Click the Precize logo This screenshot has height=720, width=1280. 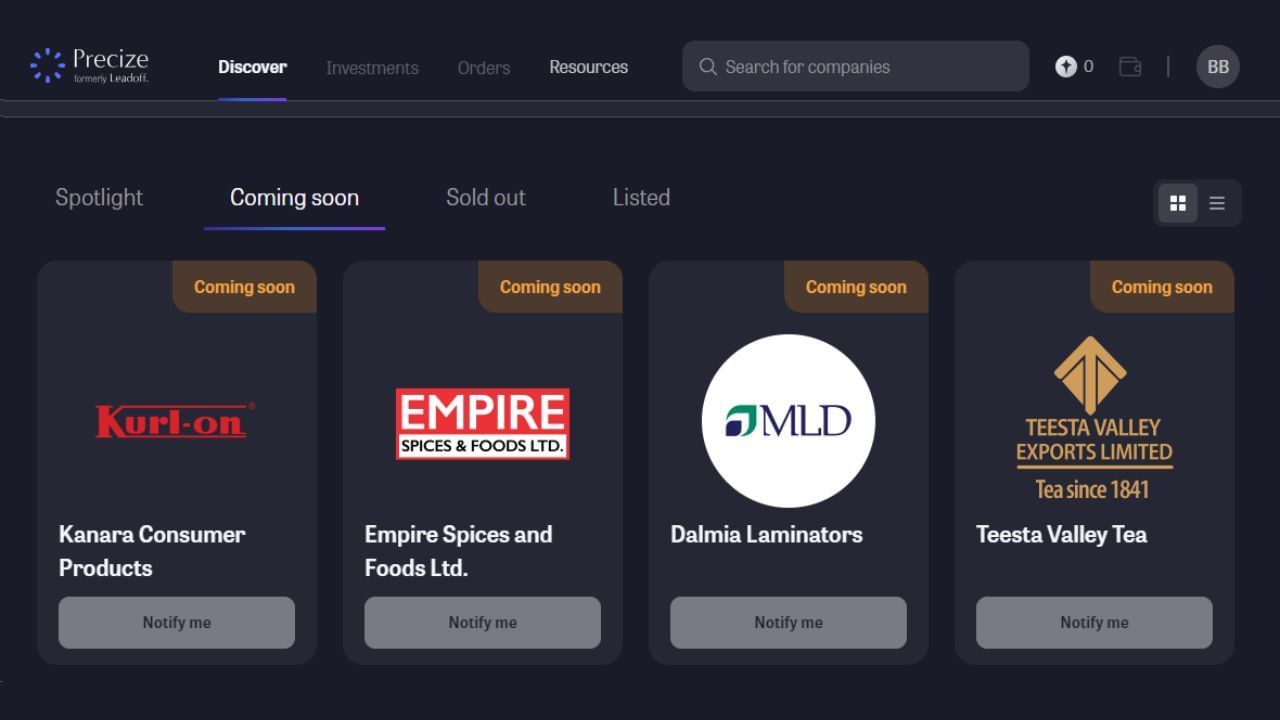pos(89,66)
